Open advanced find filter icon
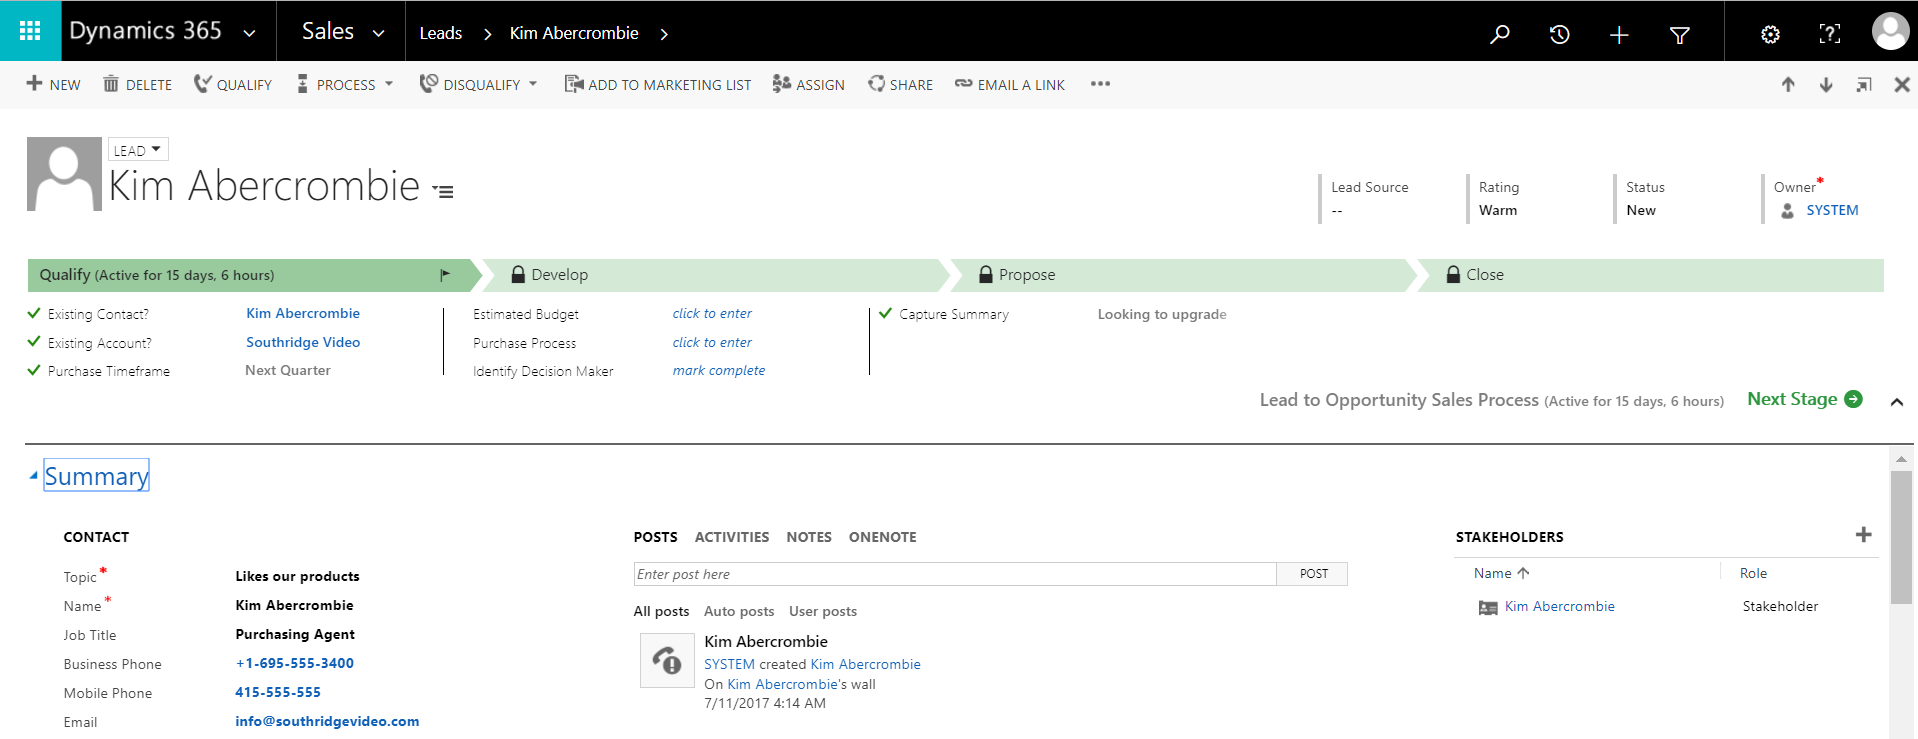 coord(1680,35)
